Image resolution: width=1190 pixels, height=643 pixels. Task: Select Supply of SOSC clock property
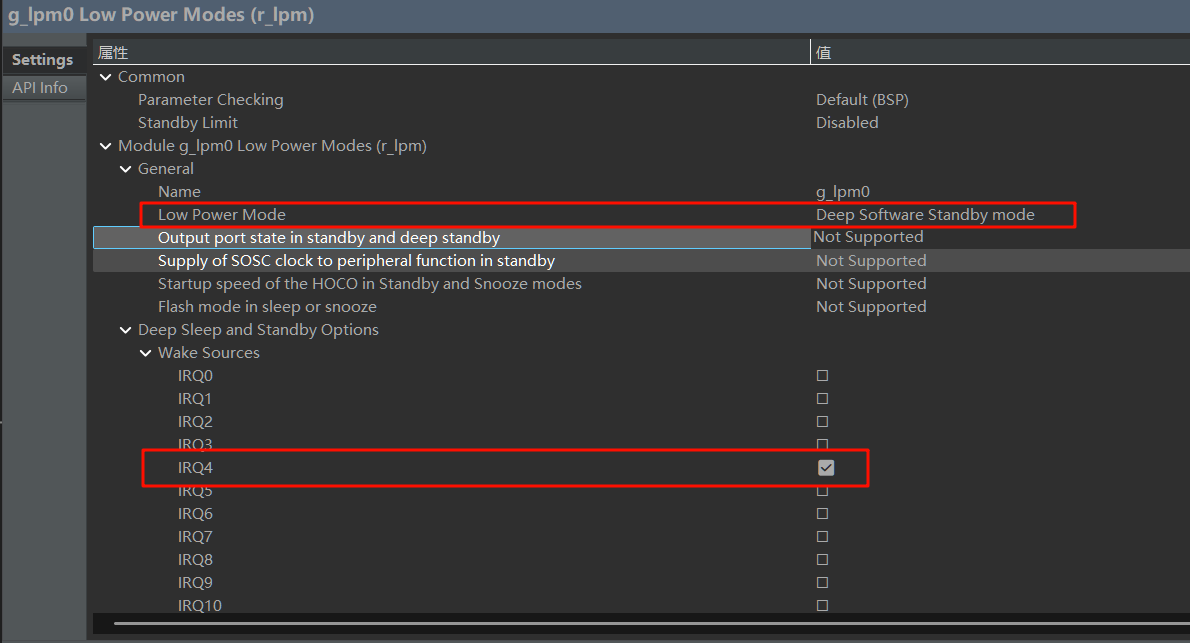click(x=356, y=260)
